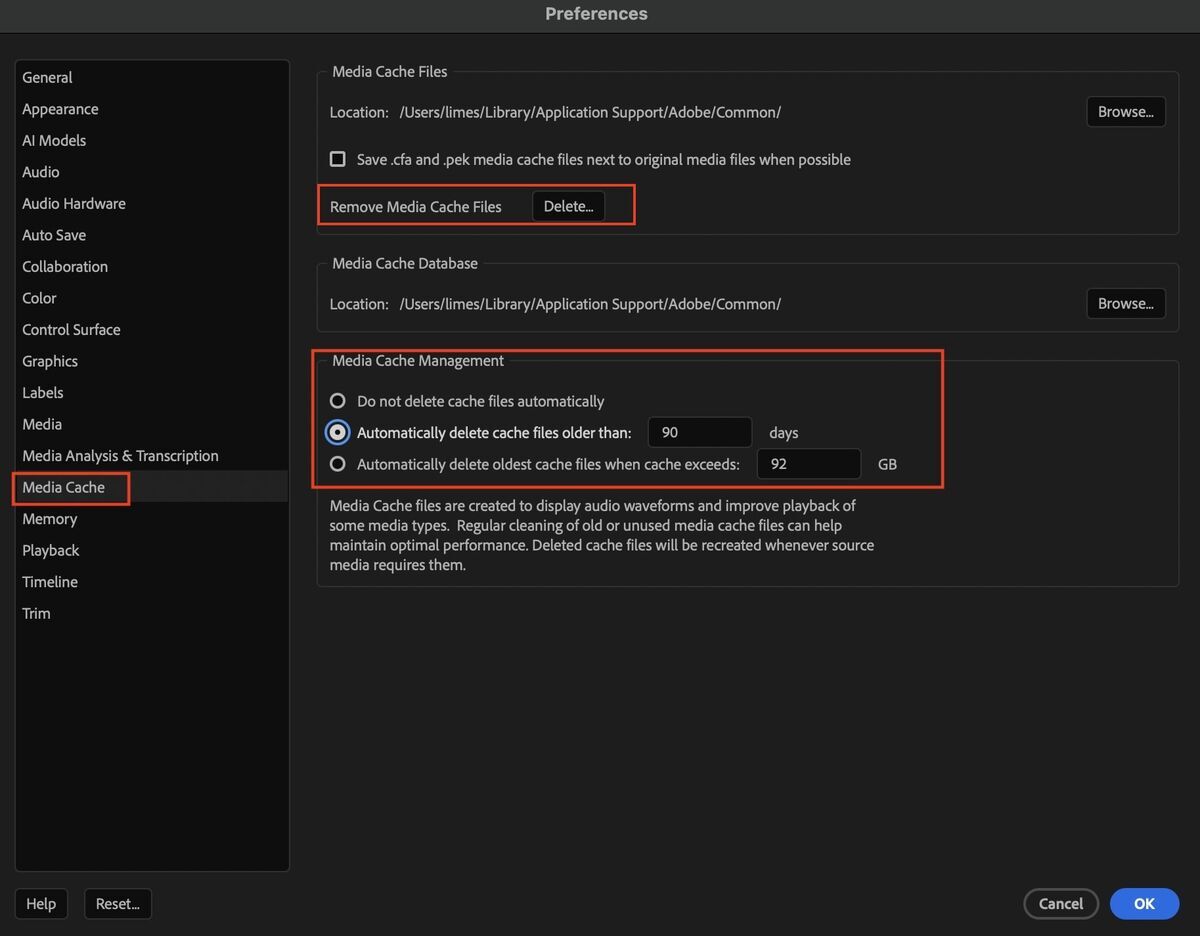The height and width of the screenshot is (936, 1200).
Task: Click the Media Cache Files location path
Action: coord(590,112)
